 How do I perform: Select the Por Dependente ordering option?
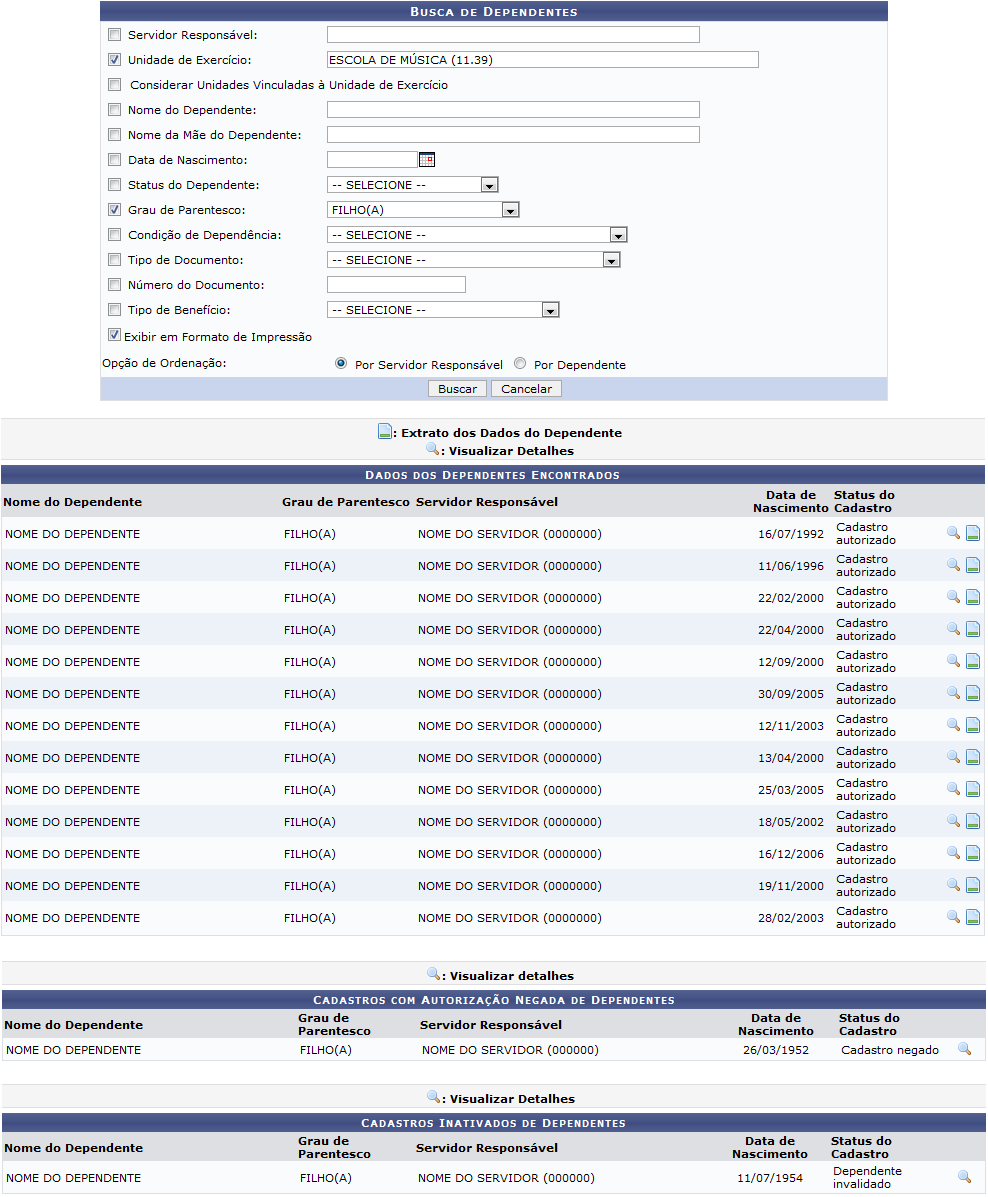520,365
